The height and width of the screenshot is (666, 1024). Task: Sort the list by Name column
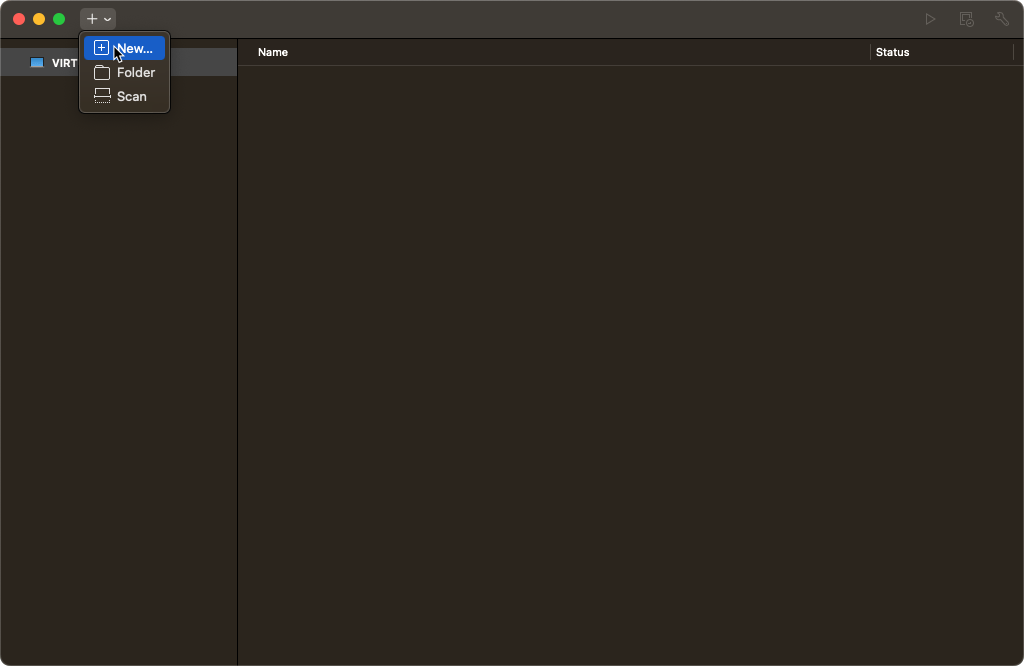pyautogui.click(x=273, y=52)
